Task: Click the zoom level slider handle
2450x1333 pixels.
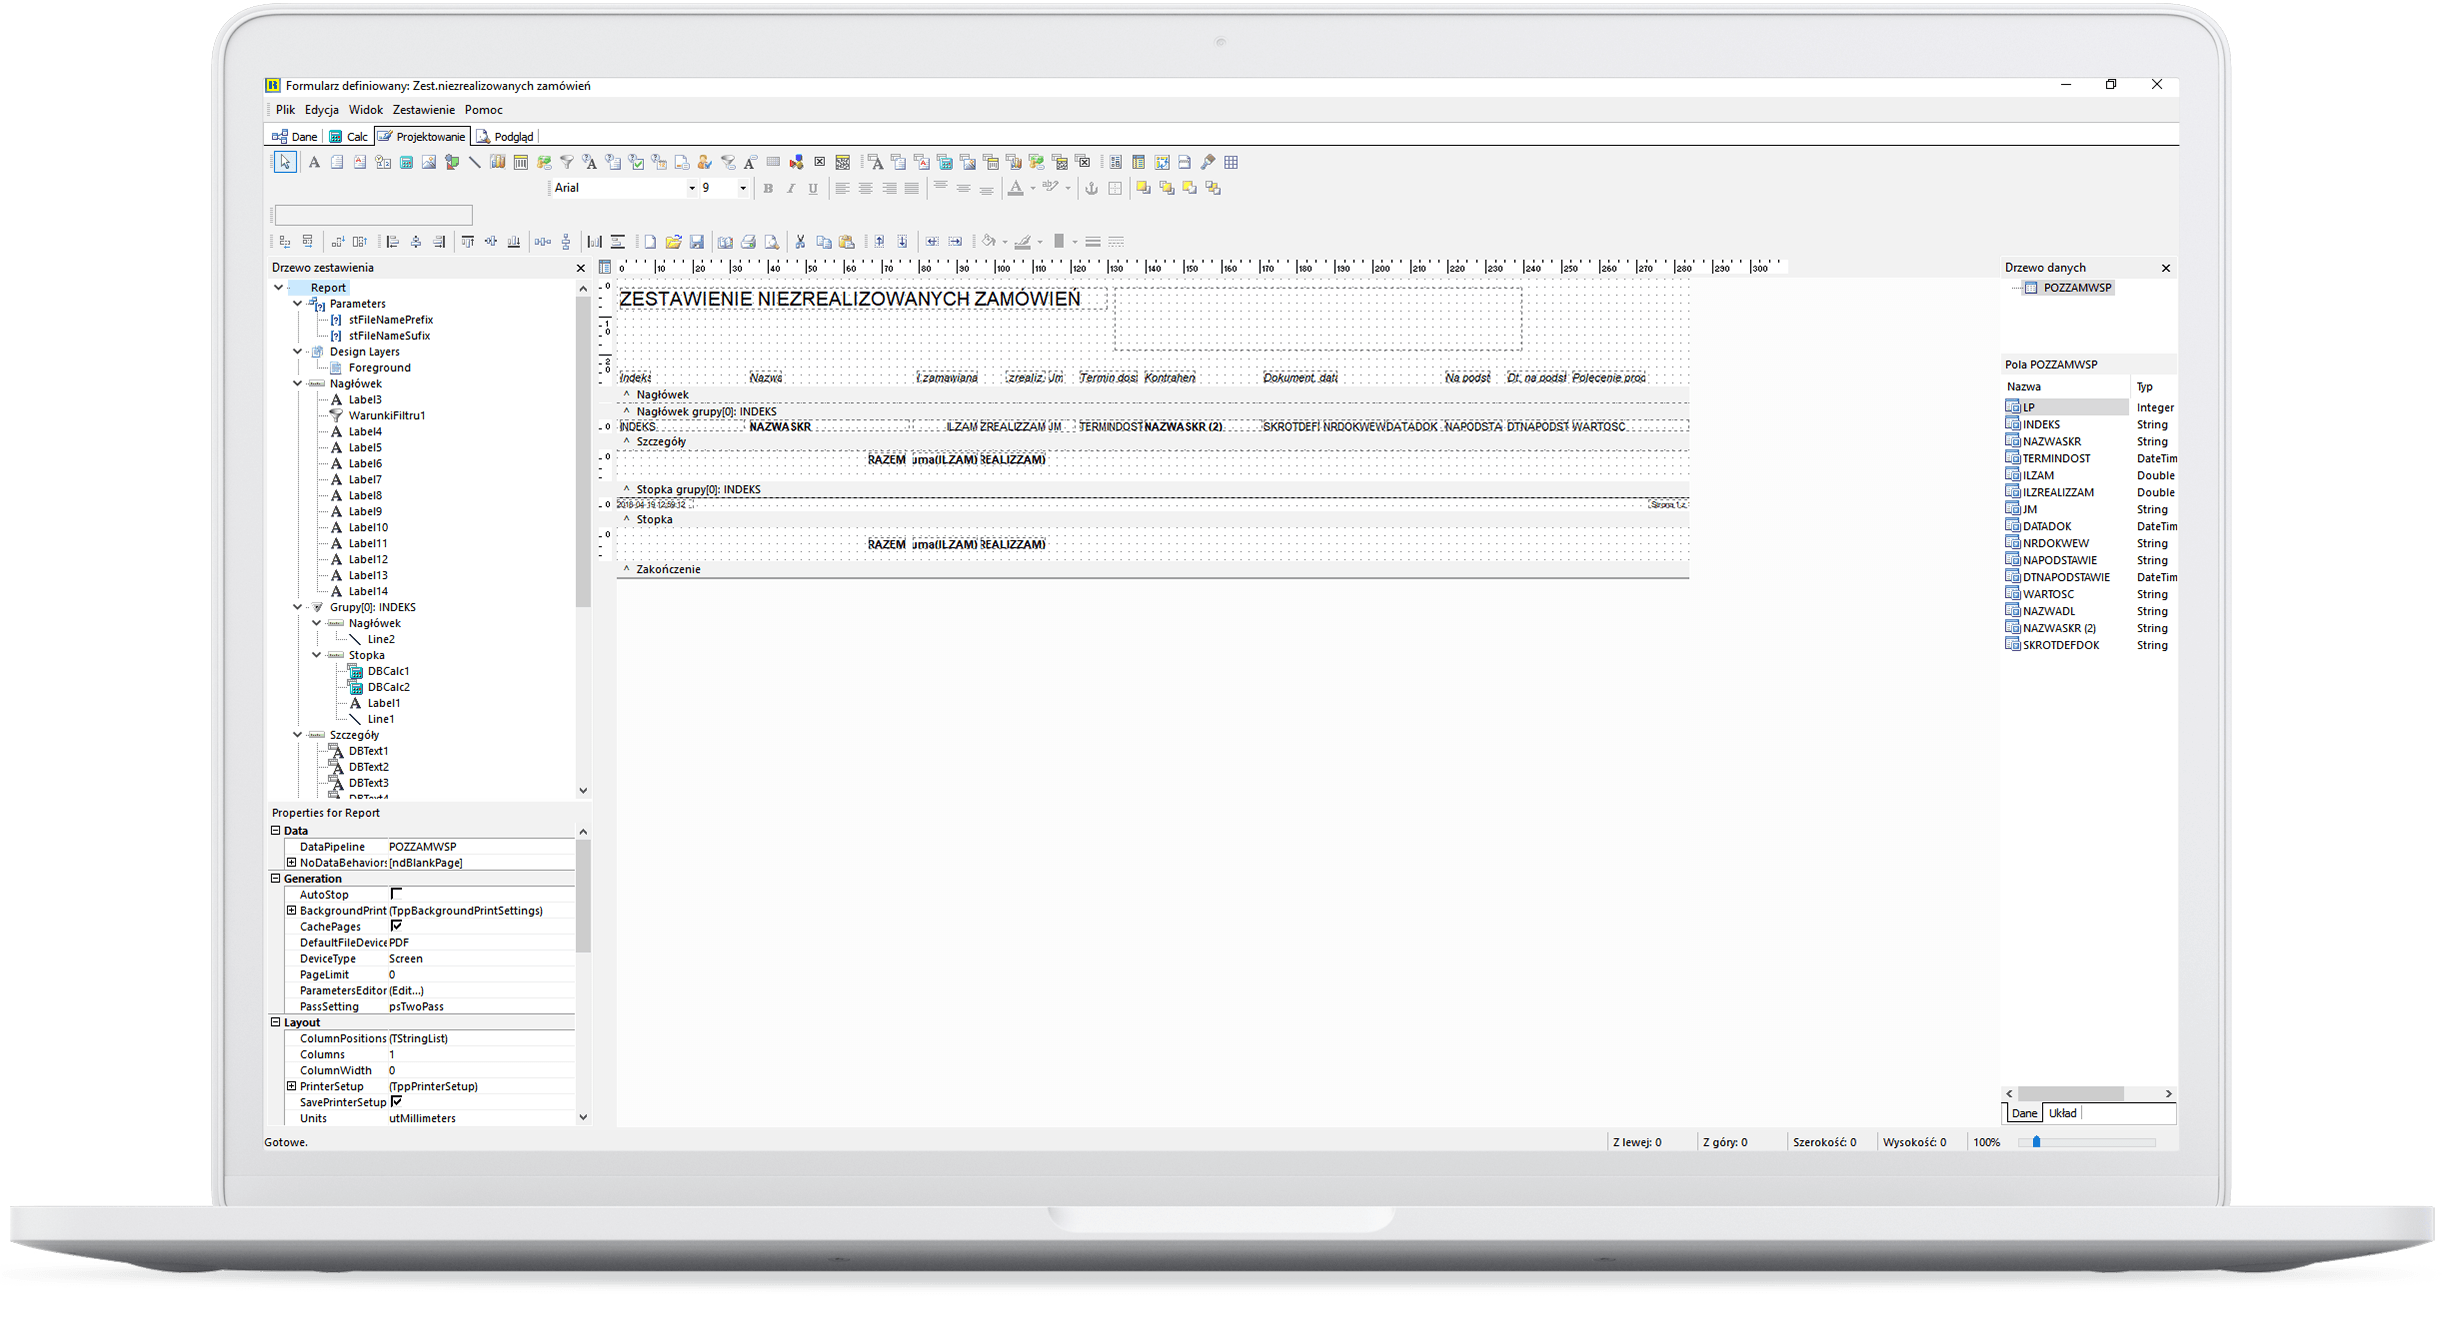Action: pos(2036,1142)
